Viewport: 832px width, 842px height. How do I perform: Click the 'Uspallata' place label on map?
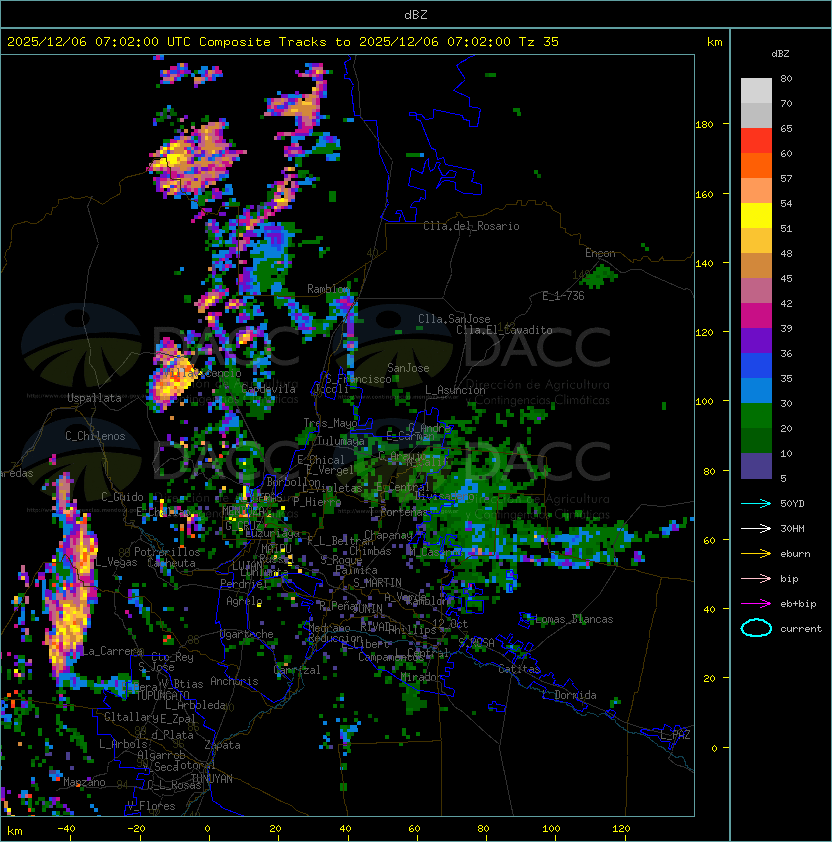(94, 398)
